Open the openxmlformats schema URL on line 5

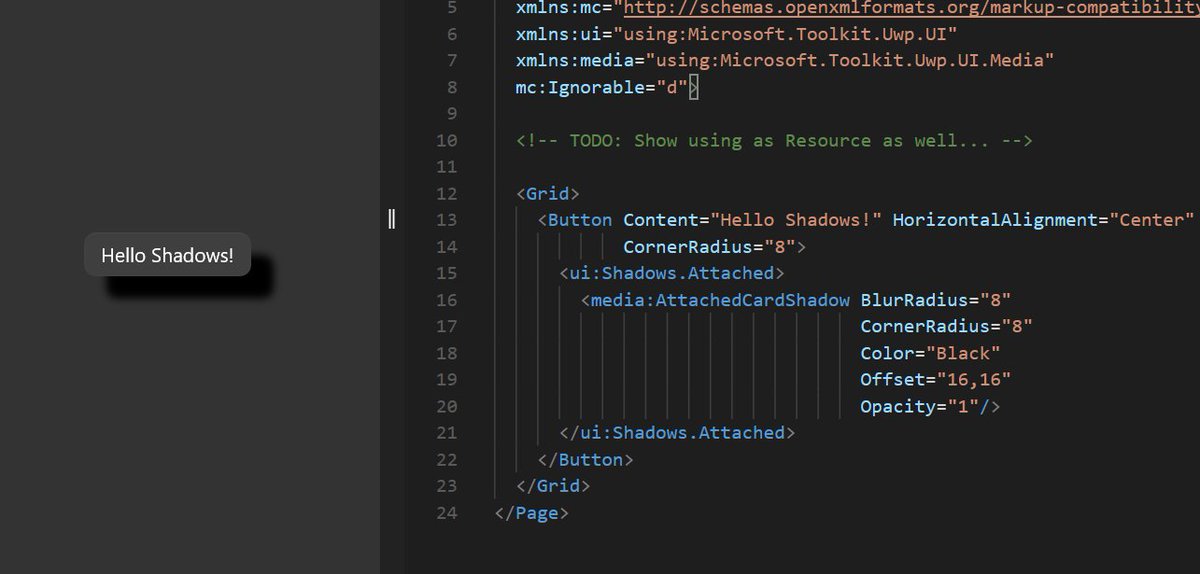pyautogui.click(x=911, y=8)
